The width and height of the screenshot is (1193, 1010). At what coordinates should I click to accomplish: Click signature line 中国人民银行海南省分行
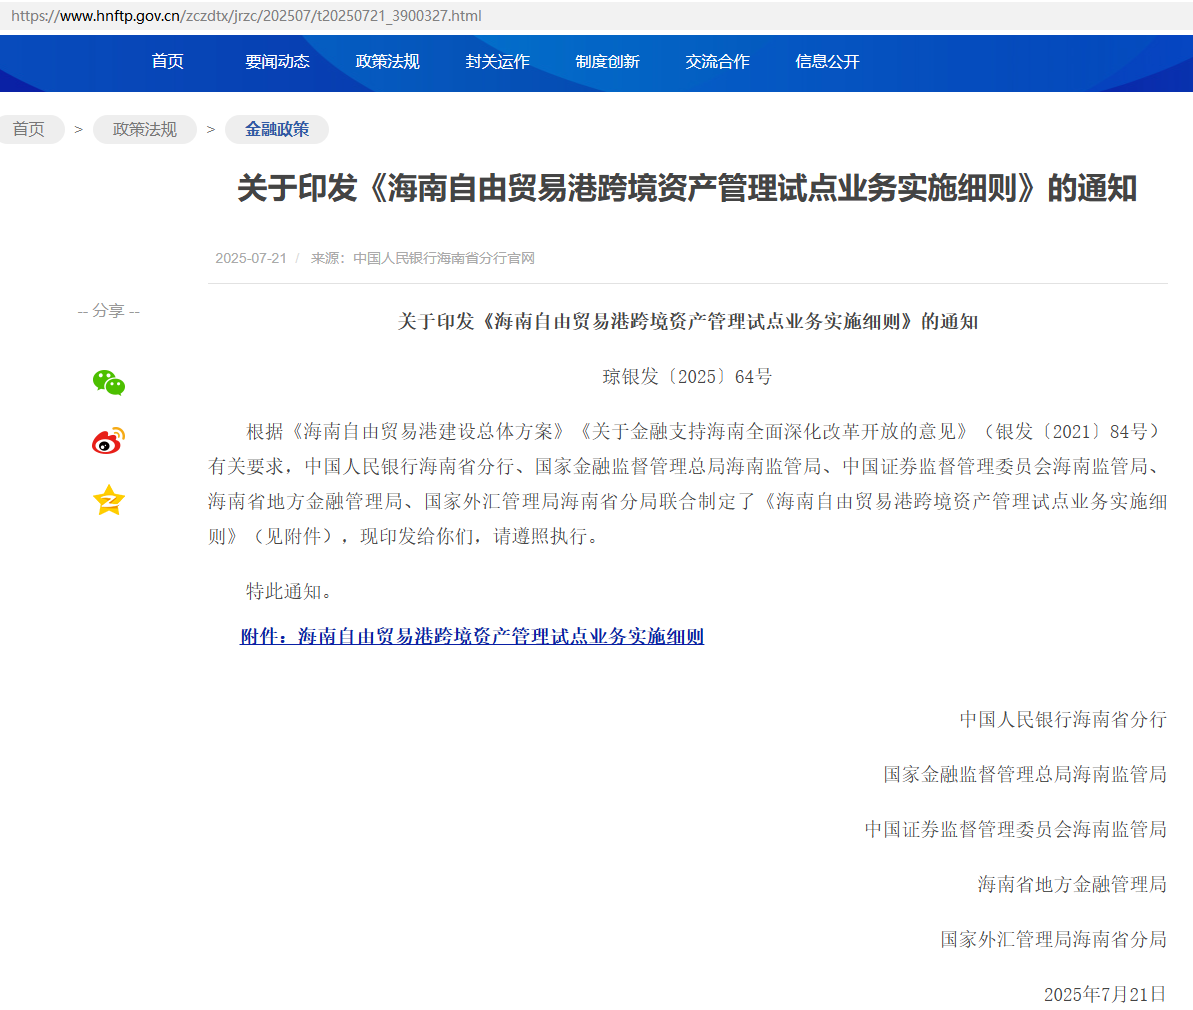click(x=1063, y=719)
